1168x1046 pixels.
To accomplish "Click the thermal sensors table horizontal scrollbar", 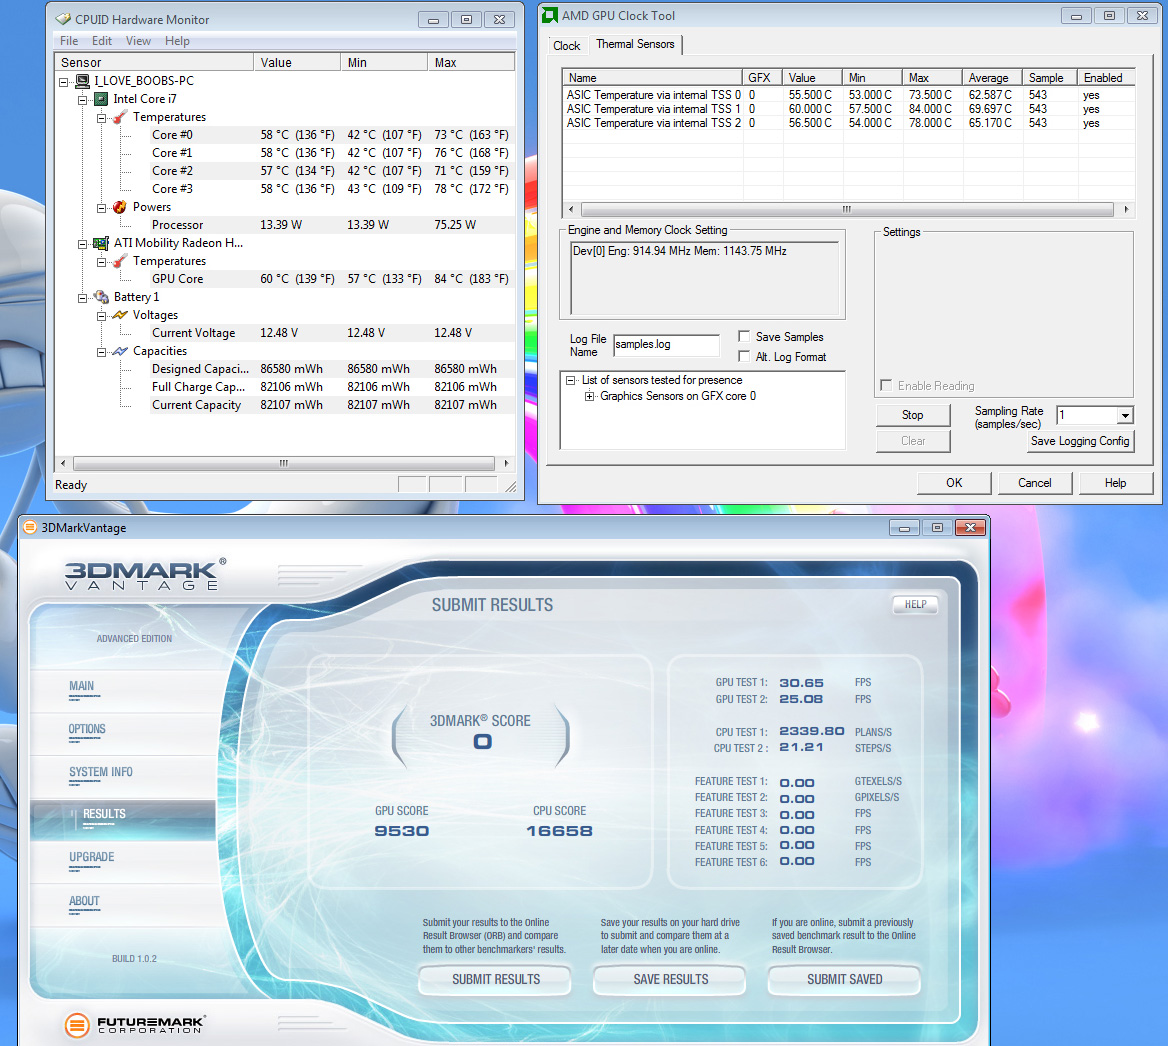I will pyautogui.click(x=847, y=209).
